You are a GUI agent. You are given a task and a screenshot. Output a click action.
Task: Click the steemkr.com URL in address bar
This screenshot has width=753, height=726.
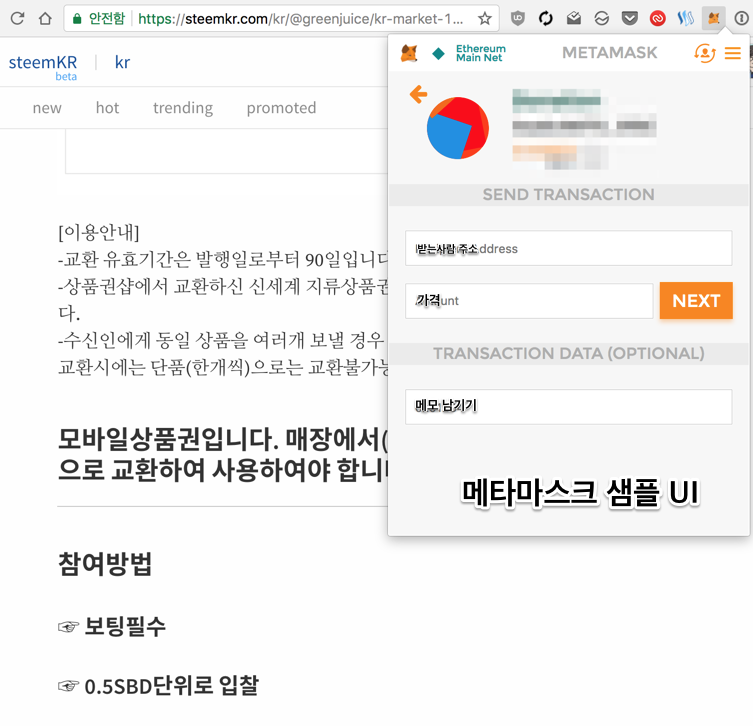[301, 19]
